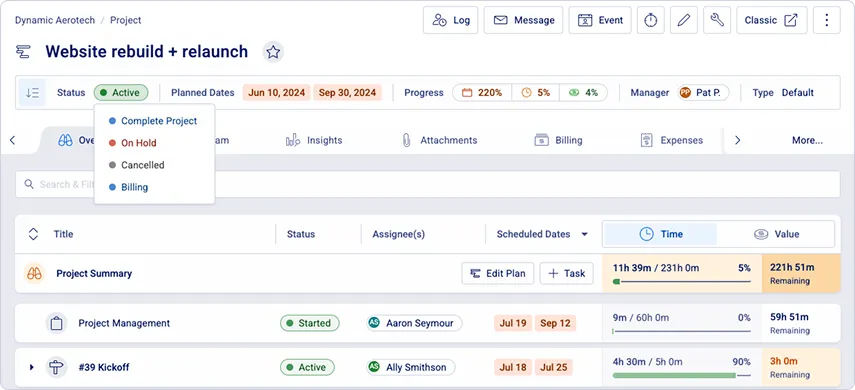Select On Hold from status menu
This screenshot has width=855, height=390.
[x=154, y=143]
